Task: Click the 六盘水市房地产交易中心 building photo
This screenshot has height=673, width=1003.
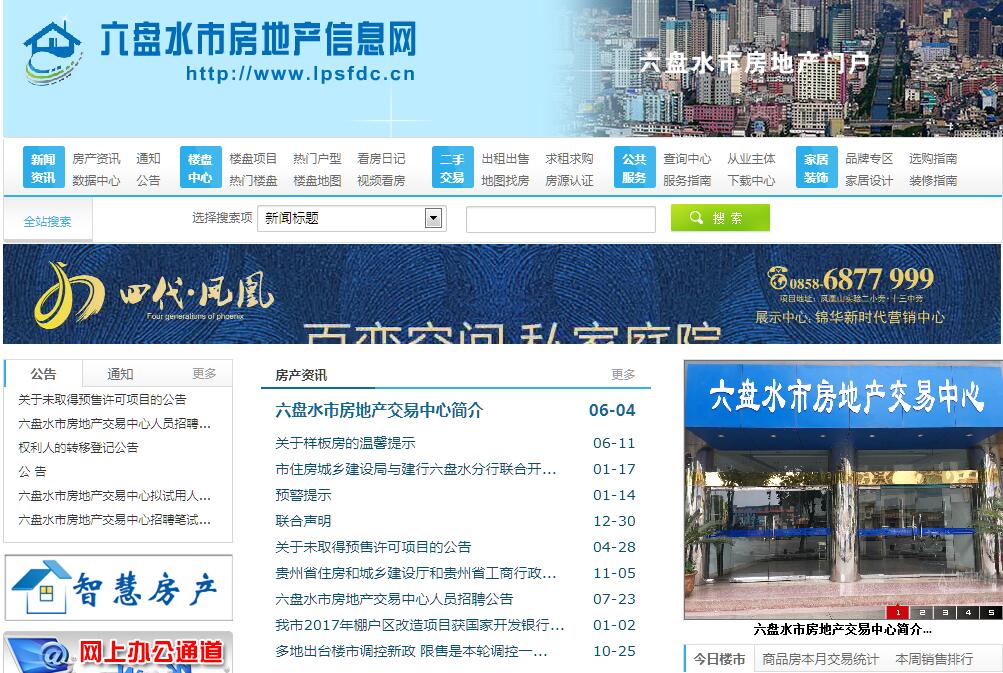Action: [x=843, y=490]
